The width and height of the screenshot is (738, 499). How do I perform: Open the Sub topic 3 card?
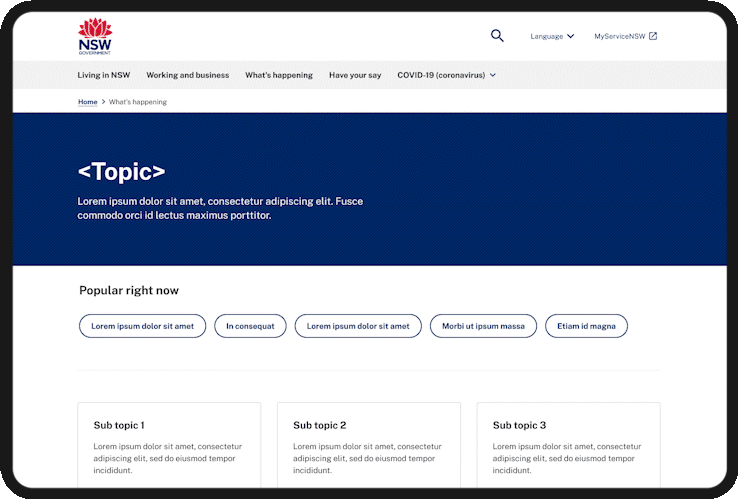point(568,445)
